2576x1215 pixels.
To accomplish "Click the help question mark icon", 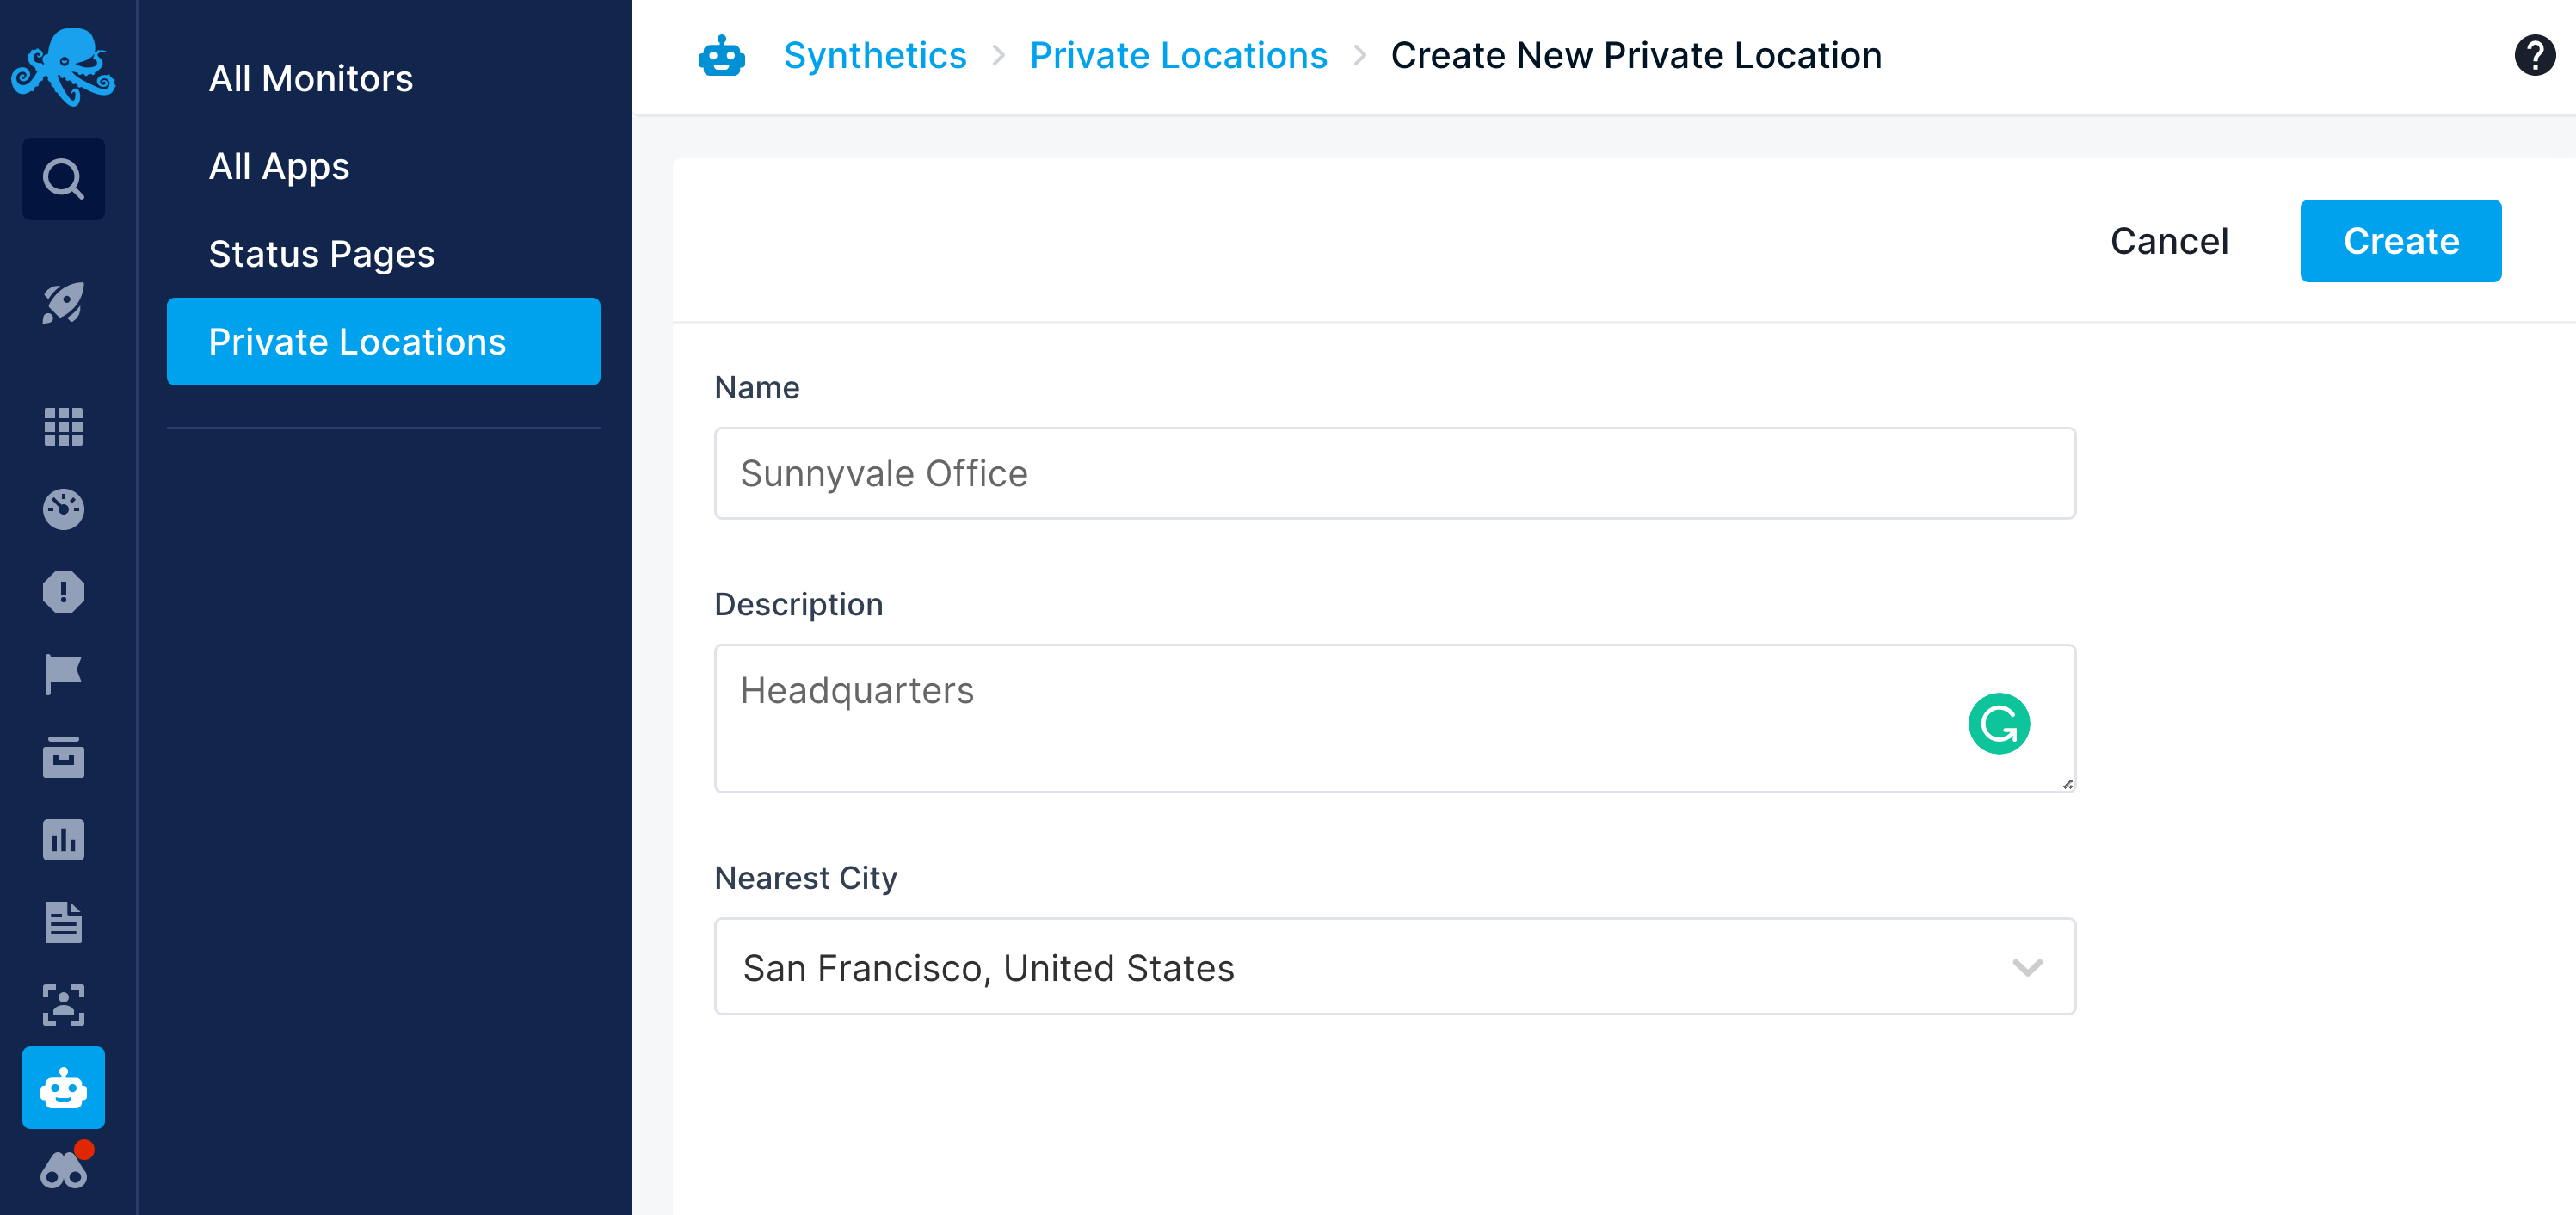I will tap(2534, 55).
